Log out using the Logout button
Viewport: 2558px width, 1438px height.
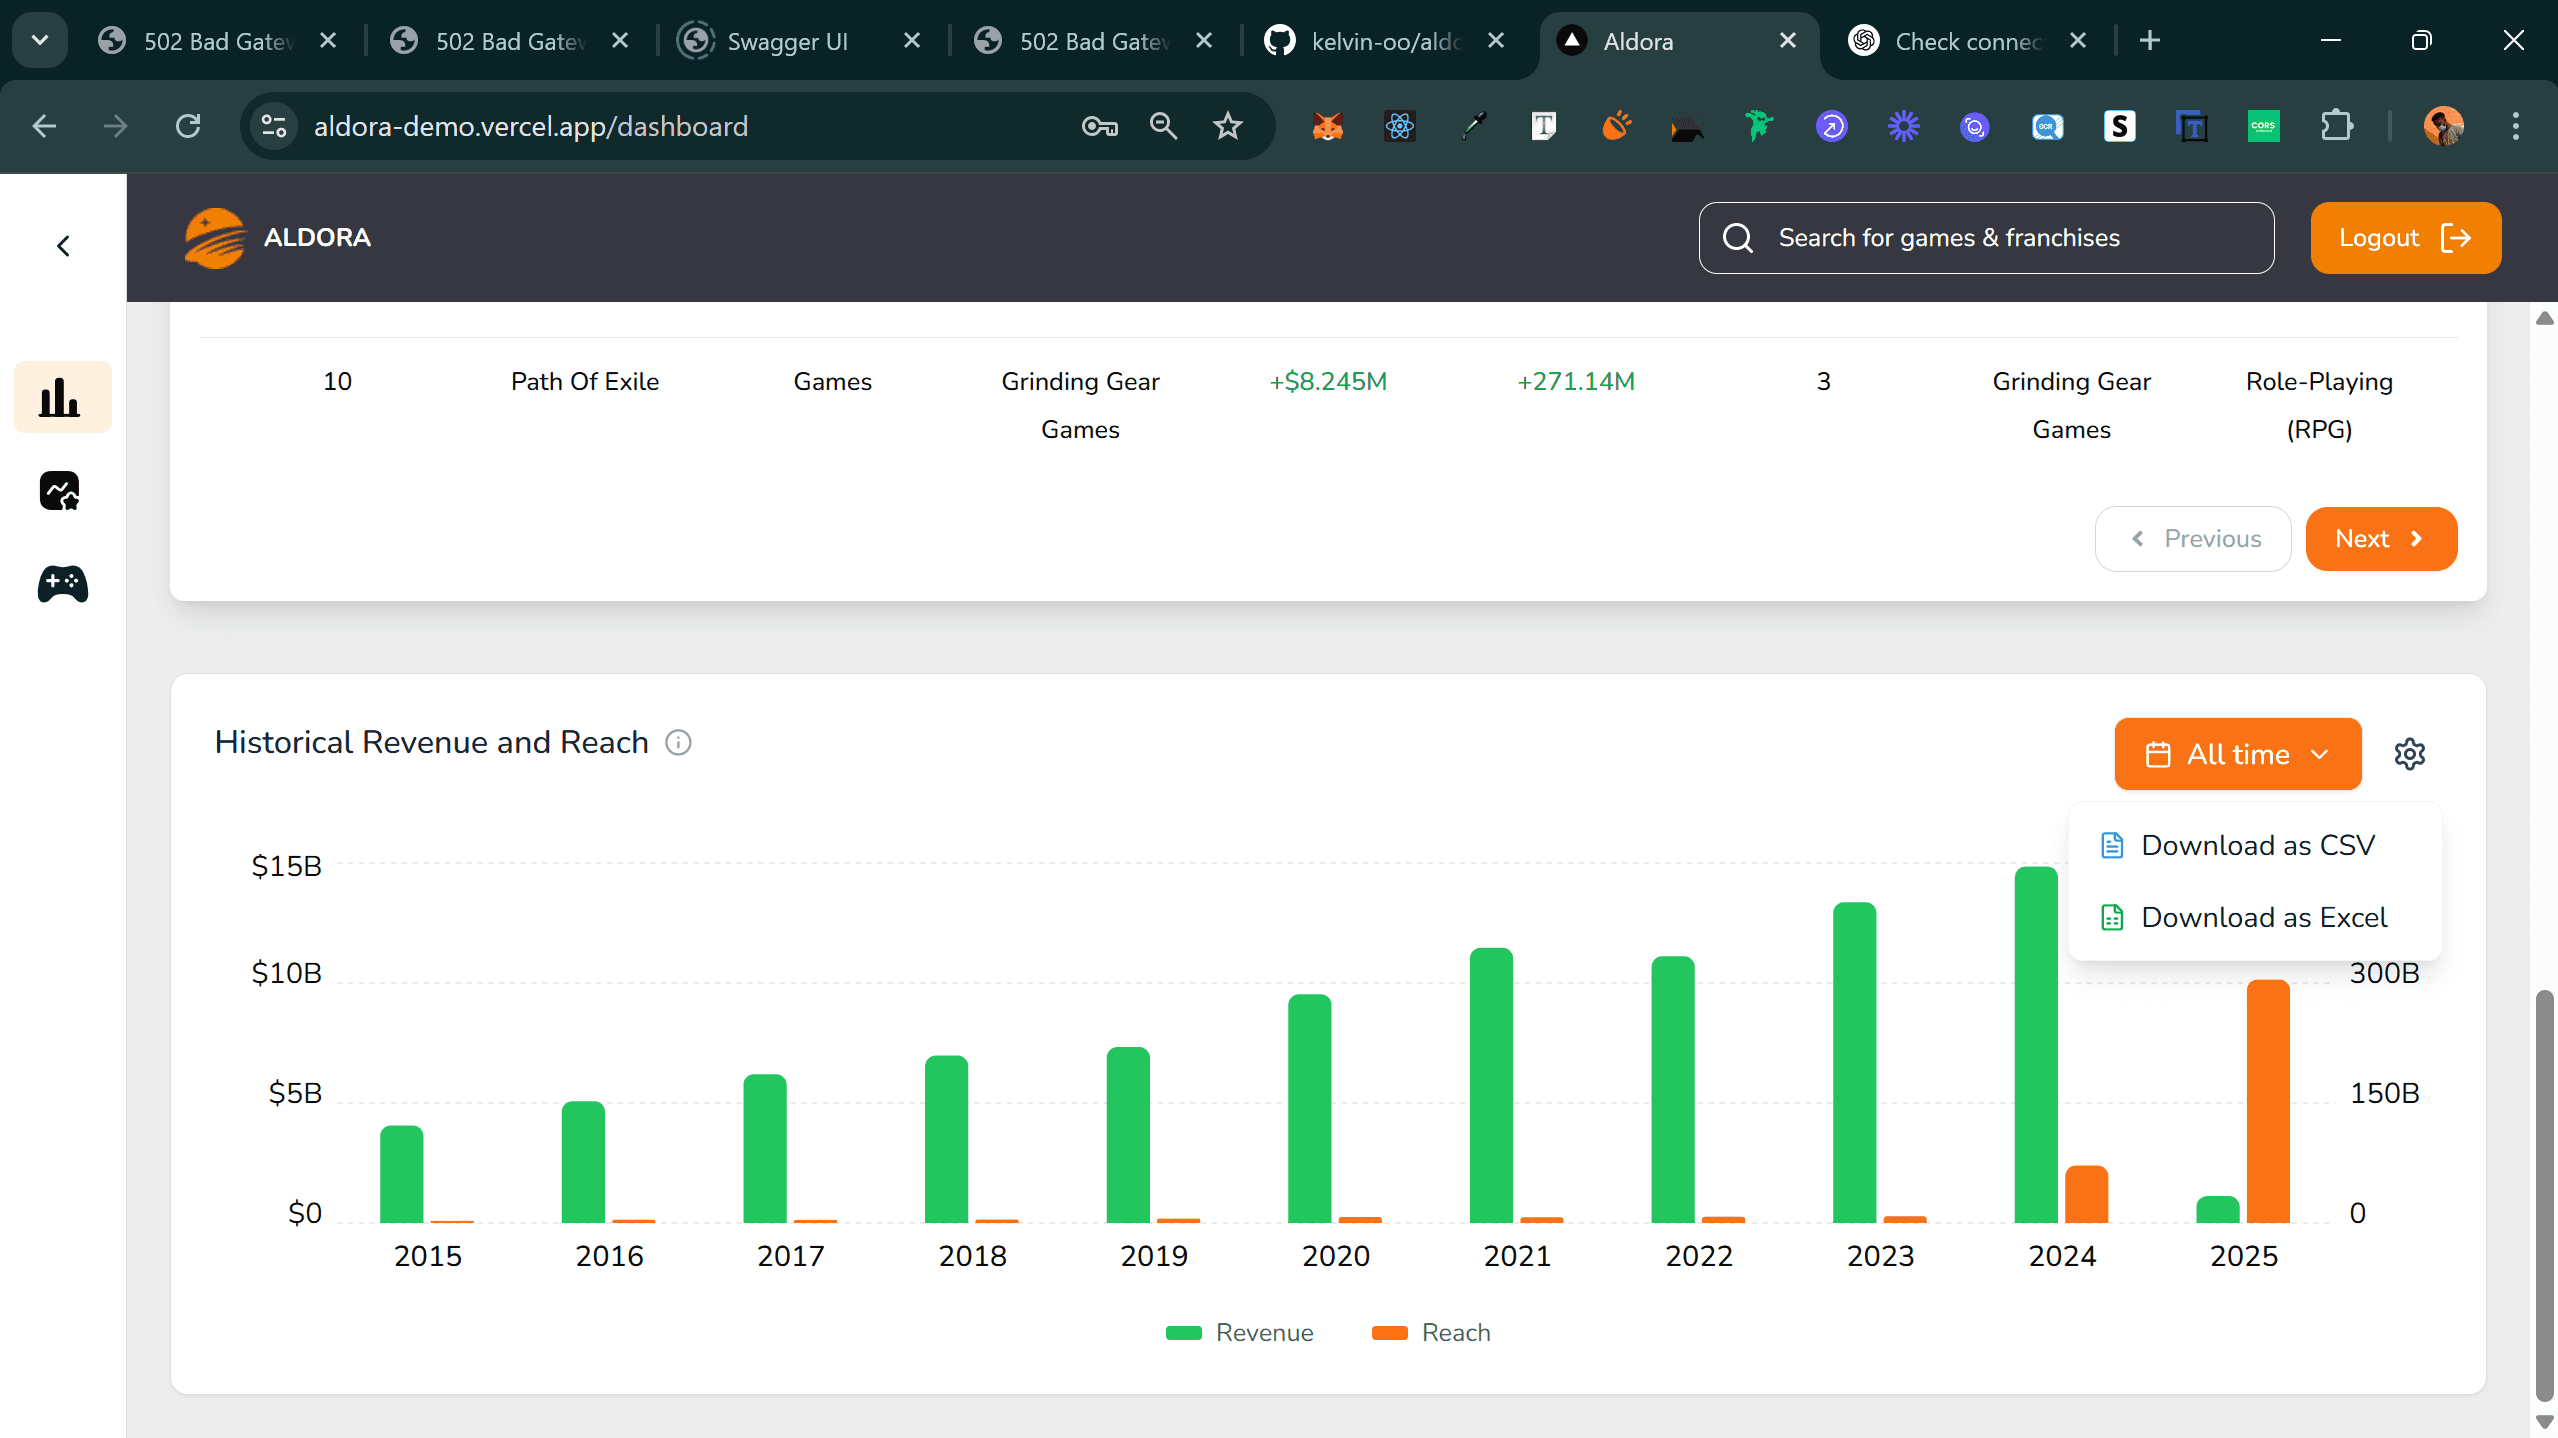pos(2404,237)
